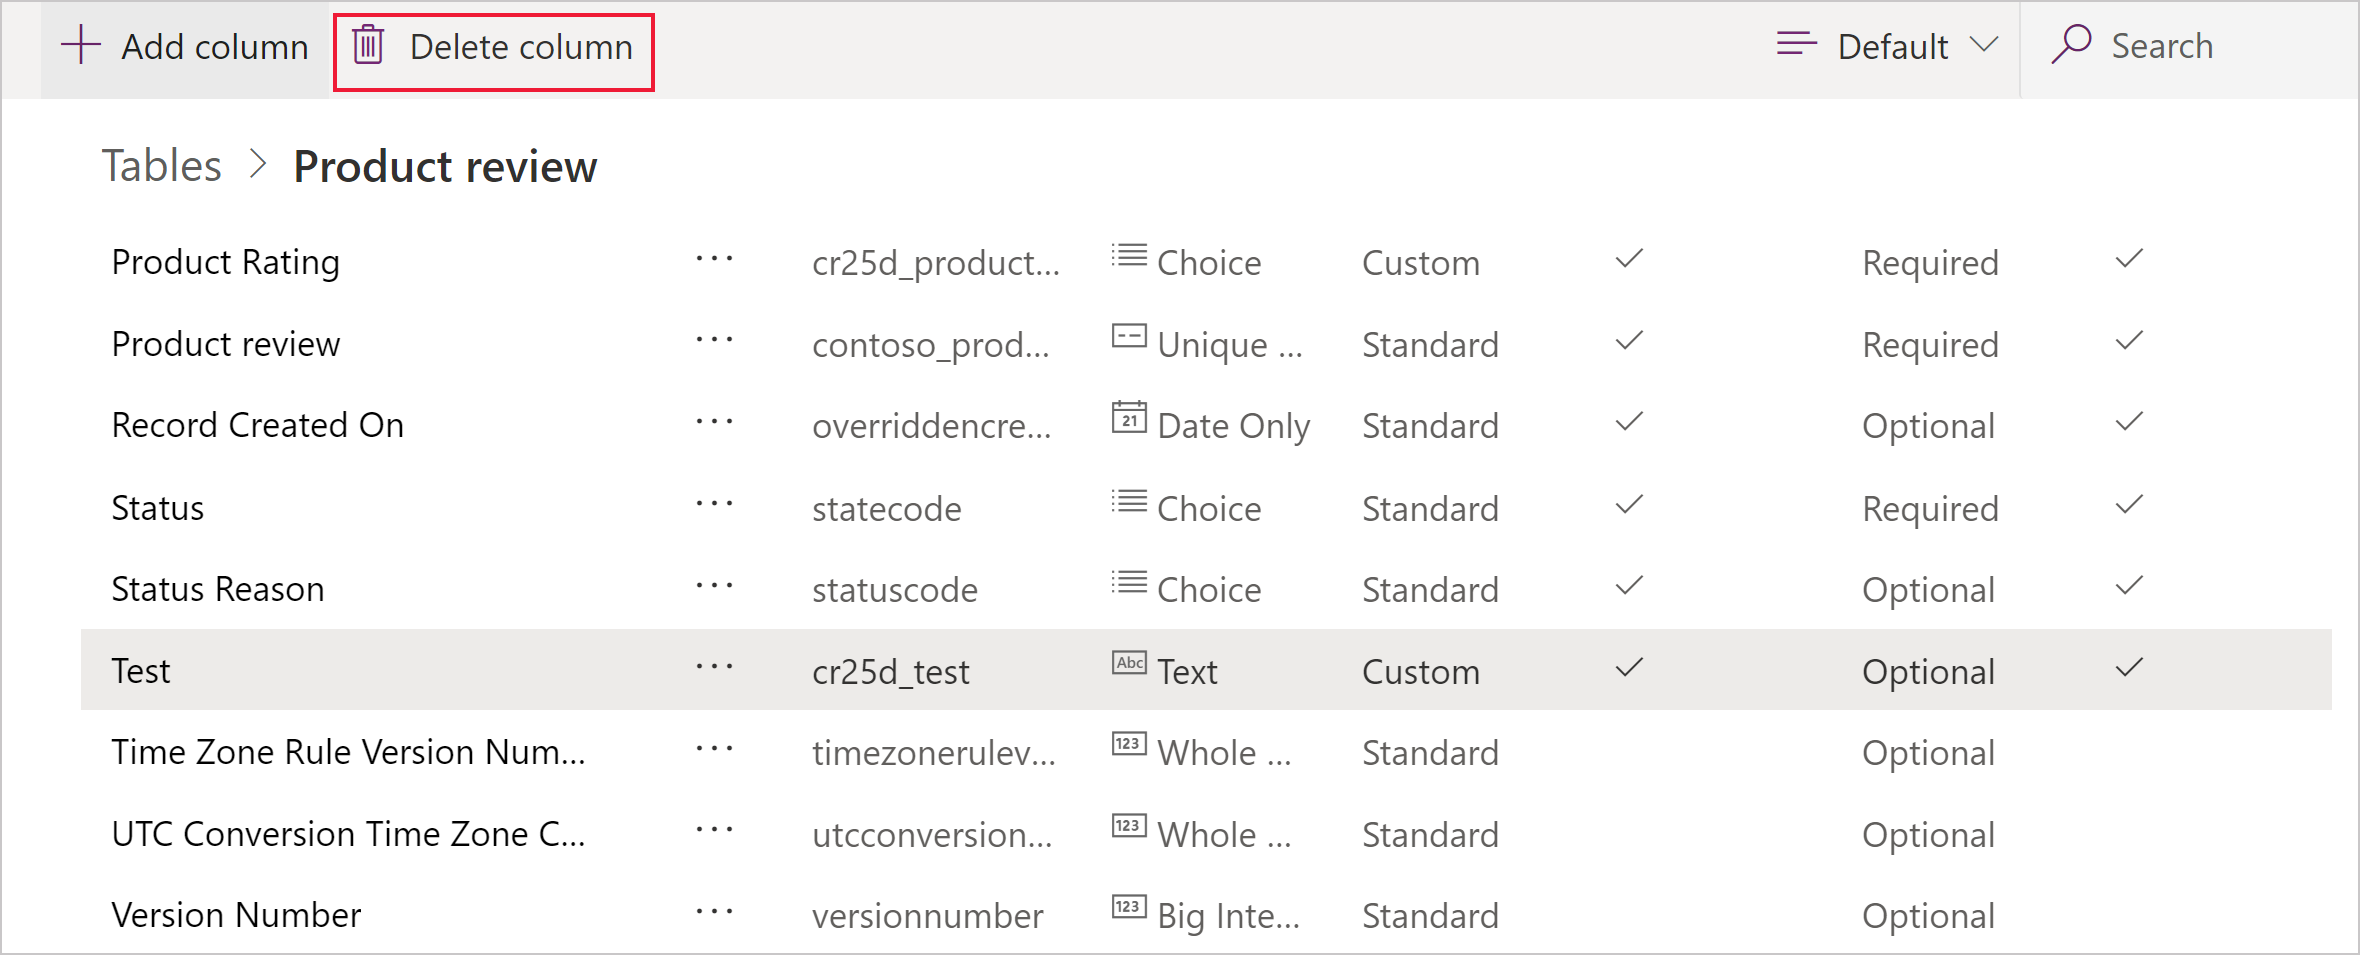Open the ellipsis menu on Record Created On

click(714, 422)
